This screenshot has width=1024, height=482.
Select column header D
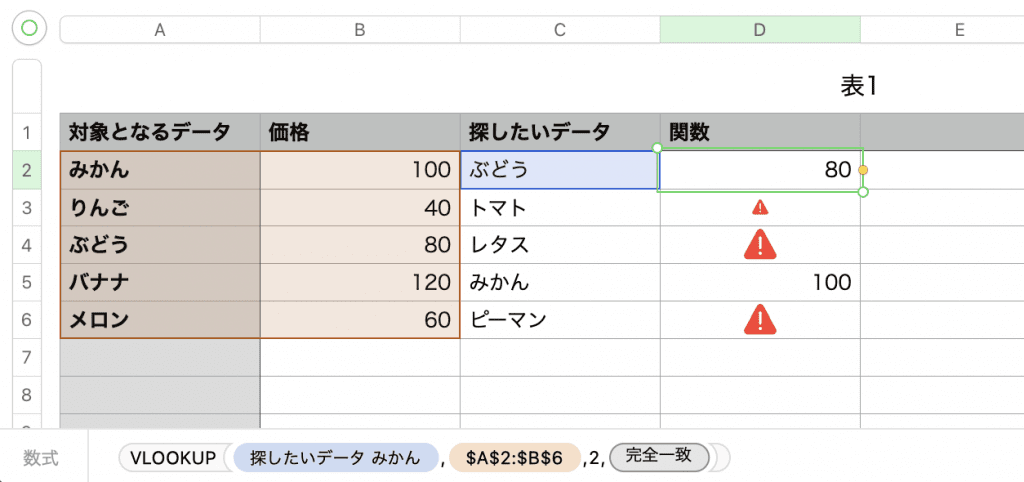pyautogui.click(x=759, y=30)
